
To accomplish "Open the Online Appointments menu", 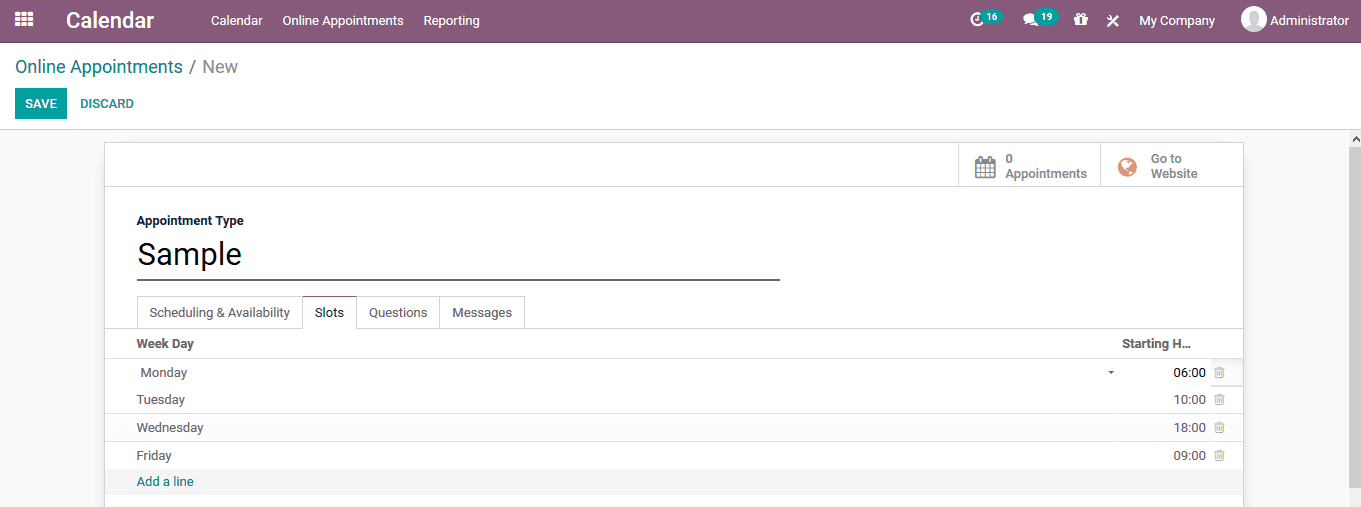I will click(x=343, y=20).
